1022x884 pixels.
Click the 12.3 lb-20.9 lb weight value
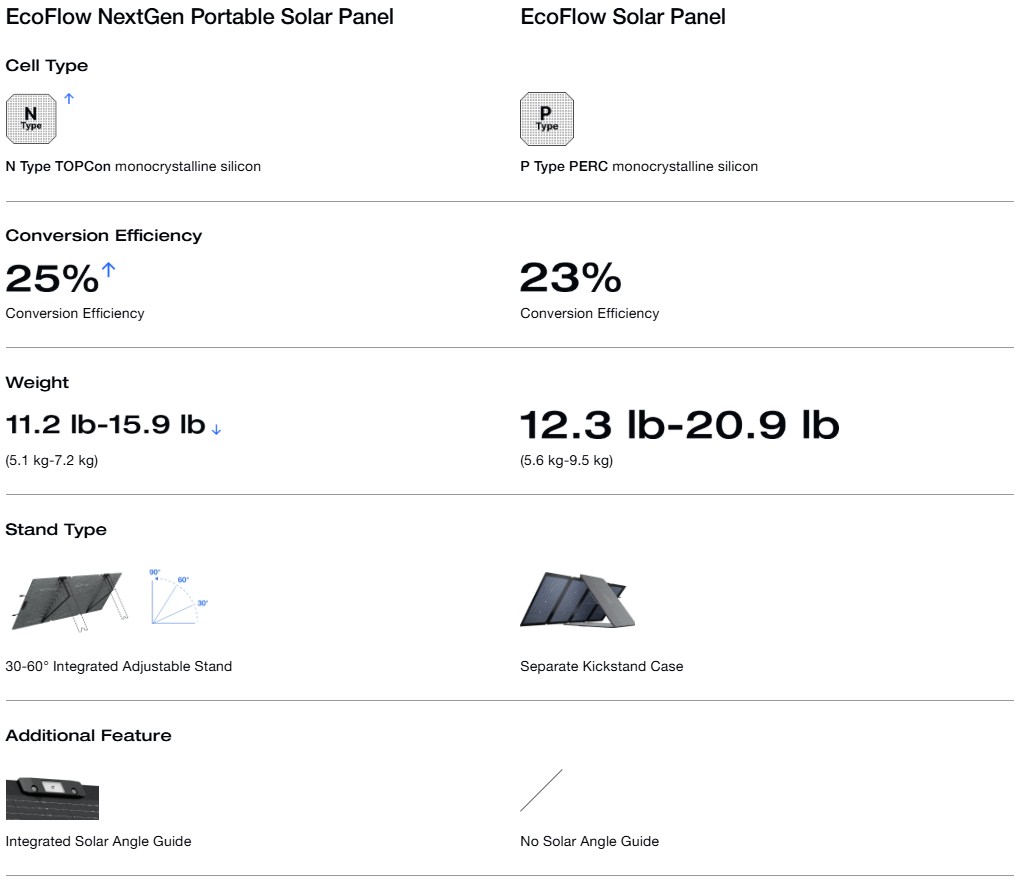pyautogui.click(x=680, y=425)
